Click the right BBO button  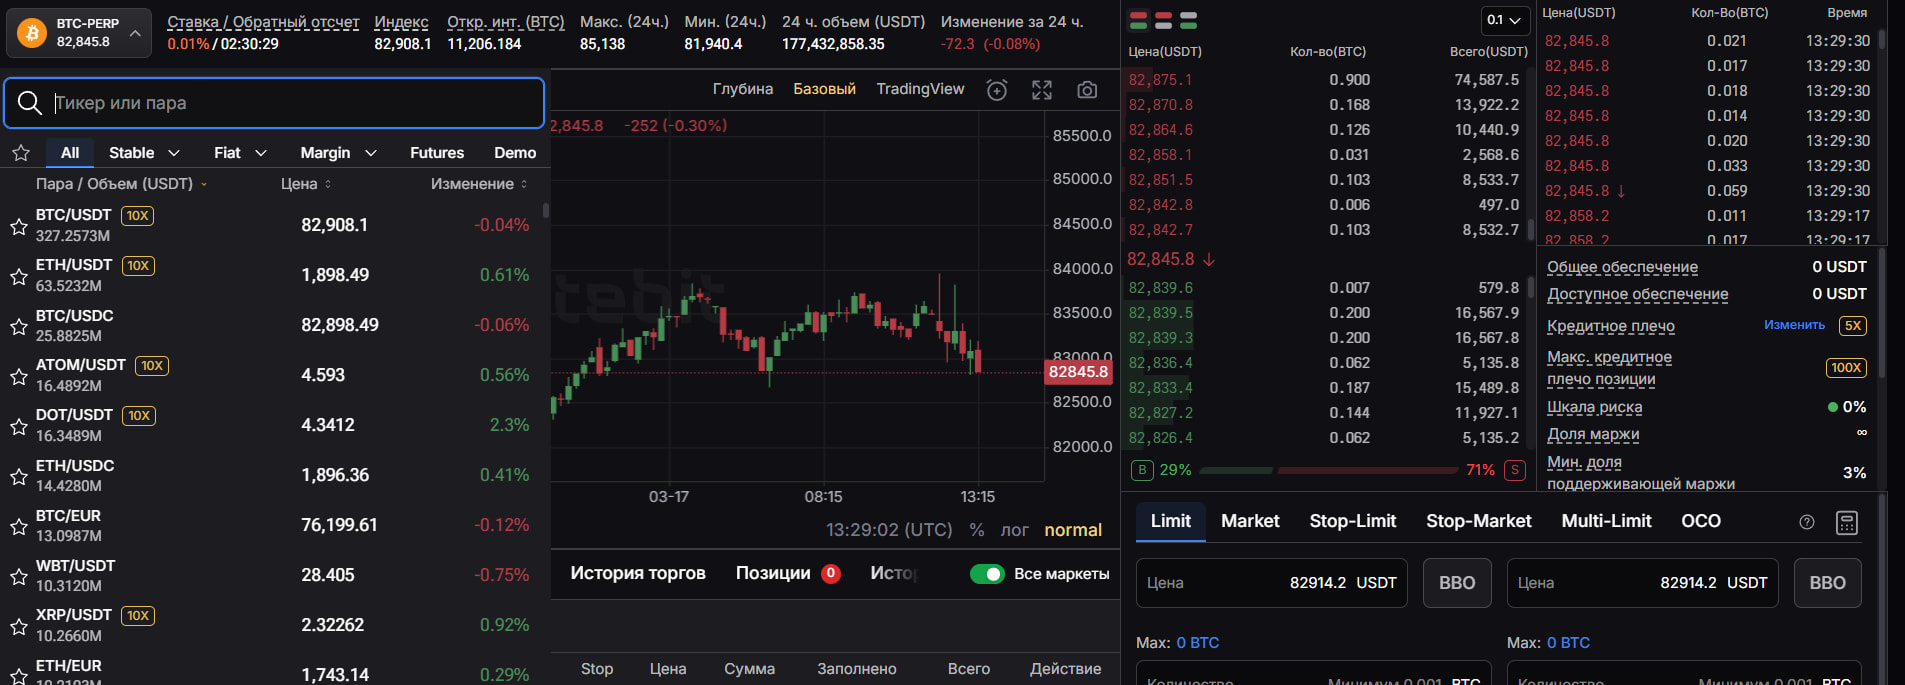click(1828, 583)
